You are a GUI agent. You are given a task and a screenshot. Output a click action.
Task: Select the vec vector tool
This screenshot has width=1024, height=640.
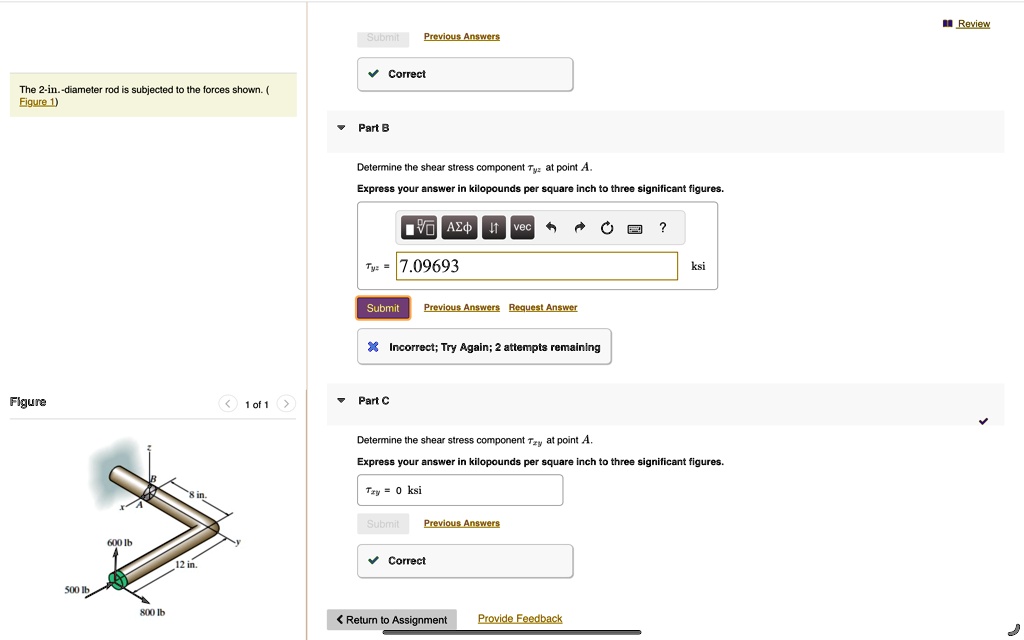pos(522,227)
